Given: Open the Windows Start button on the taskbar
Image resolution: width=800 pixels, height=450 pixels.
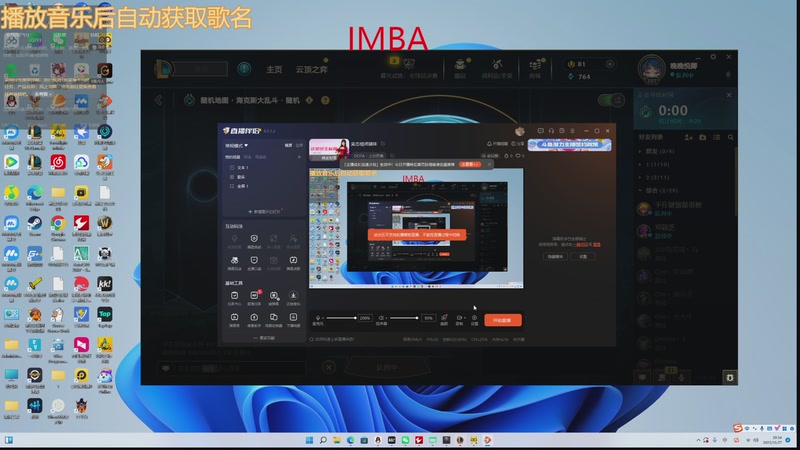Looking at the screenshot, I should tap(309, 440).
